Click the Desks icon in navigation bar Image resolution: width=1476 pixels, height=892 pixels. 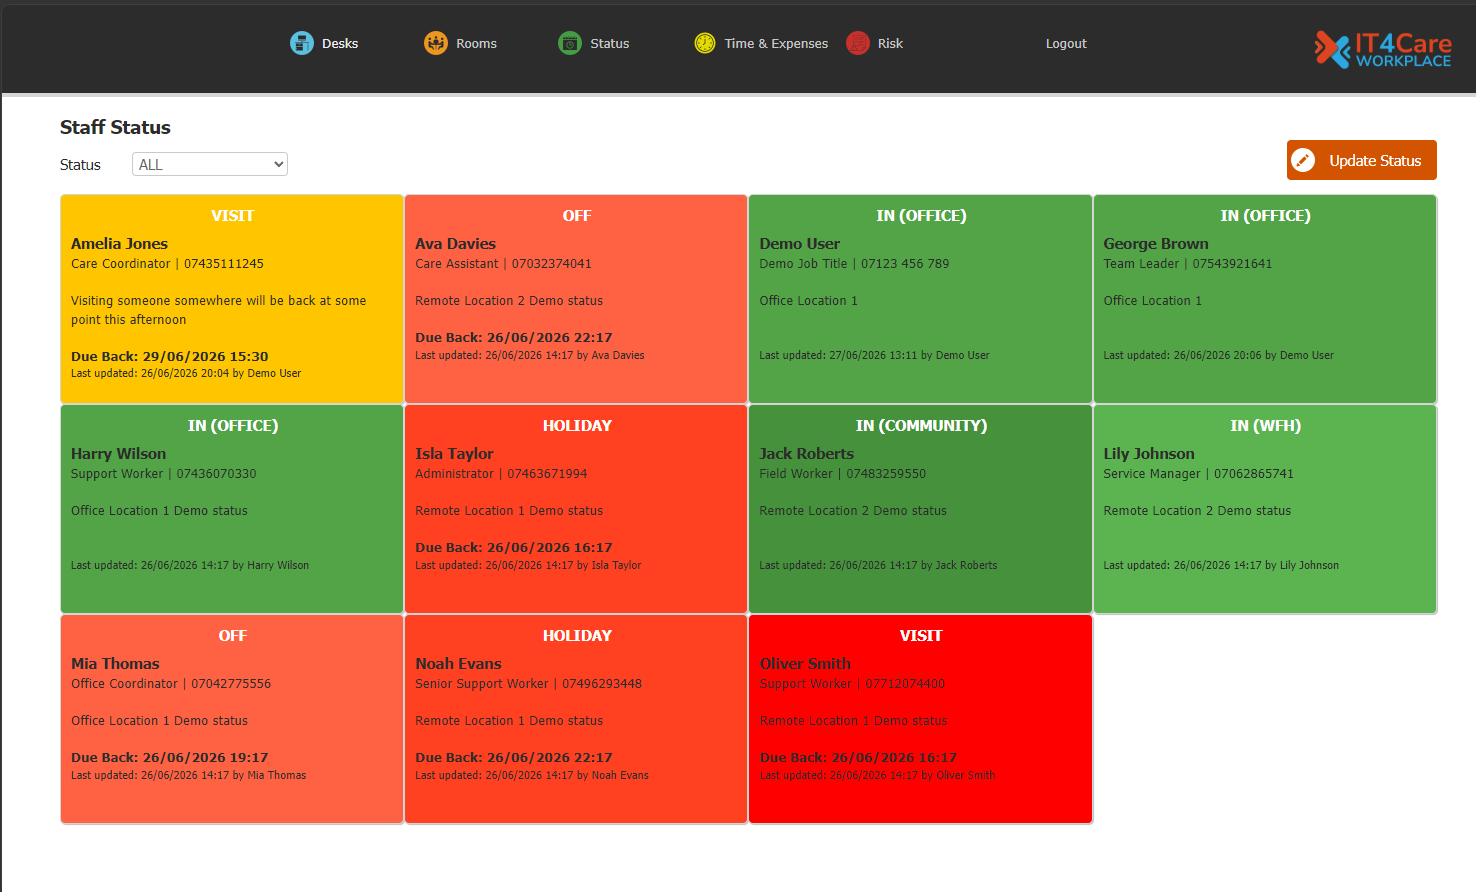pos(302,43)
